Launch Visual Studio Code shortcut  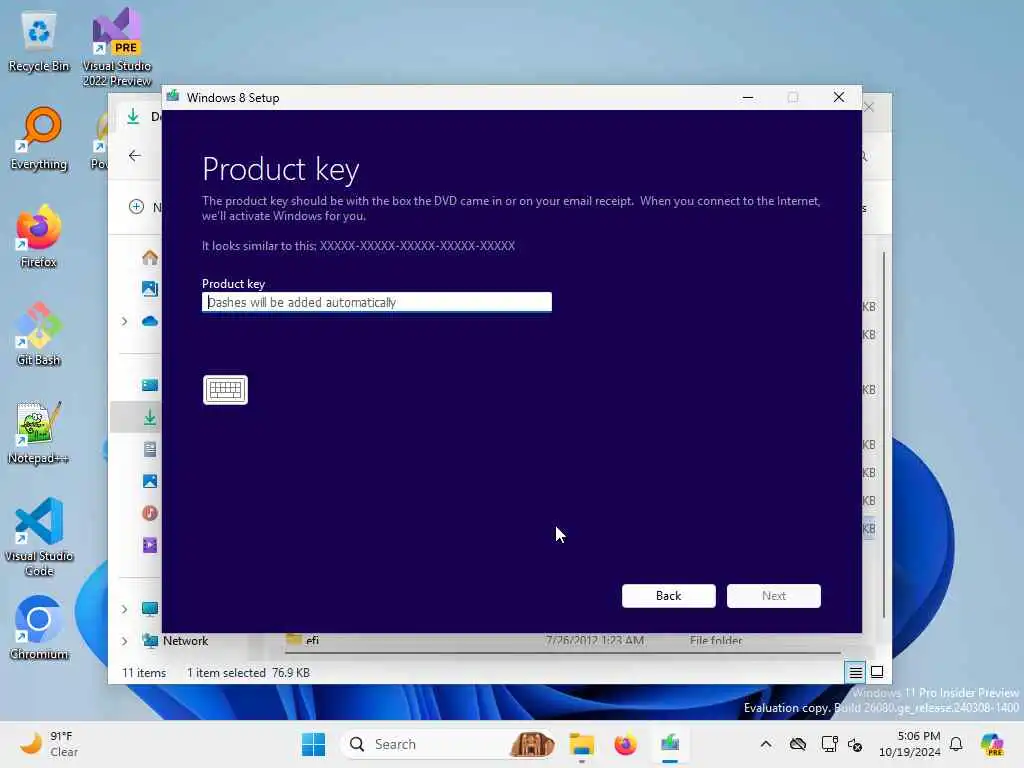point(39,537)
